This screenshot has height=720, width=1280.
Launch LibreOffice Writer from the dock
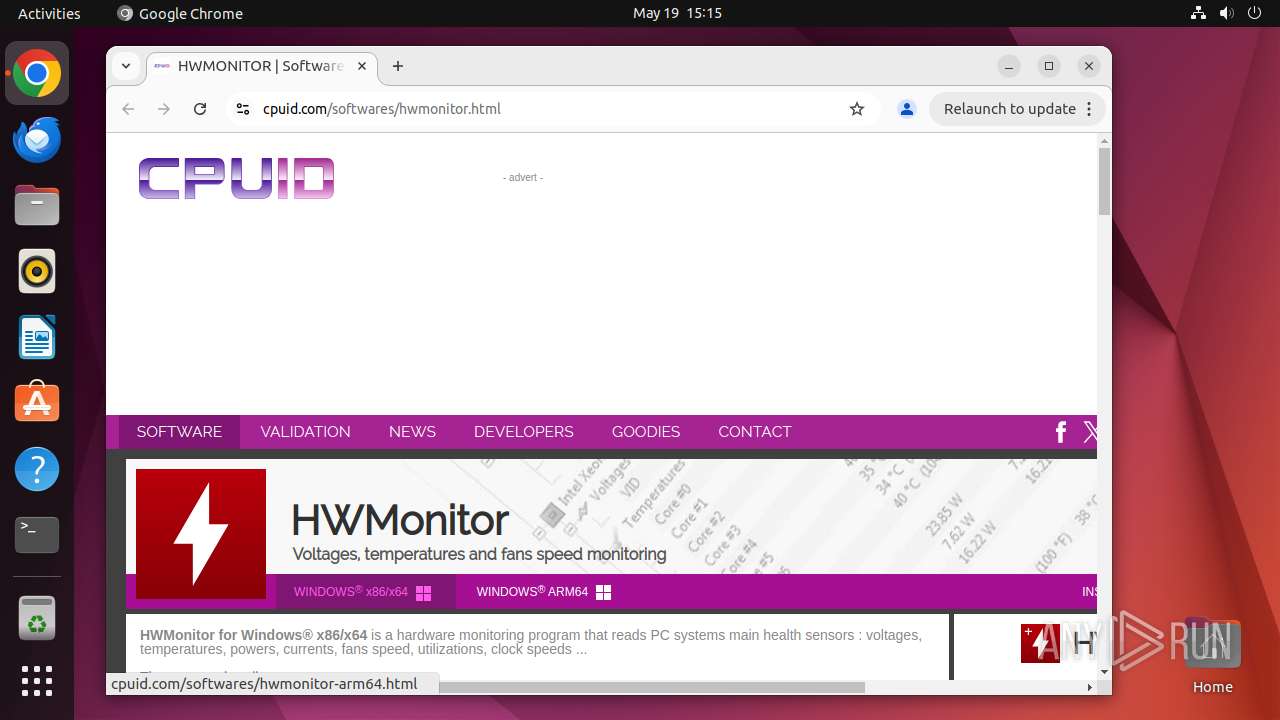(37, 337)
